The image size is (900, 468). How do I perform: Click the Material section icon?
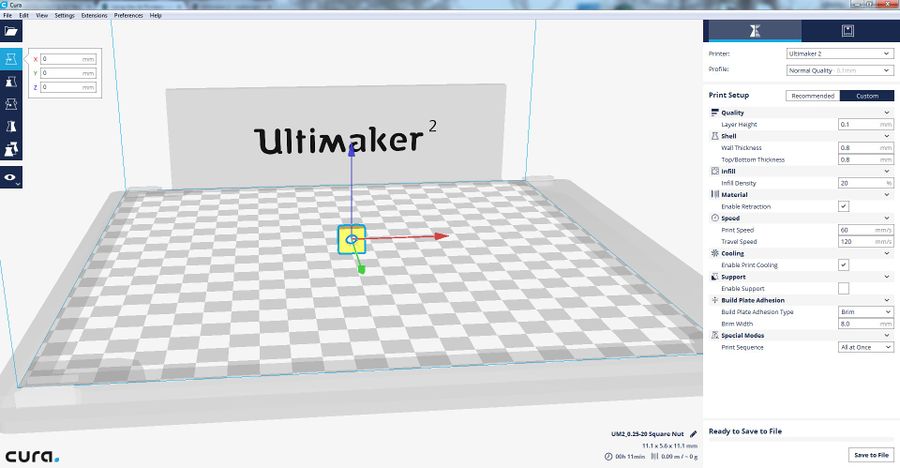715,195
